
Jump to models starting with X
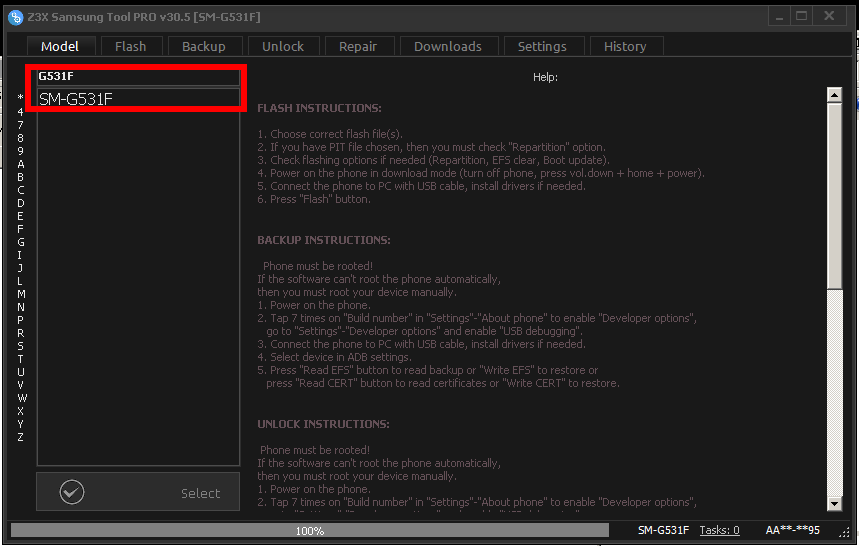(x=20, y=411)
